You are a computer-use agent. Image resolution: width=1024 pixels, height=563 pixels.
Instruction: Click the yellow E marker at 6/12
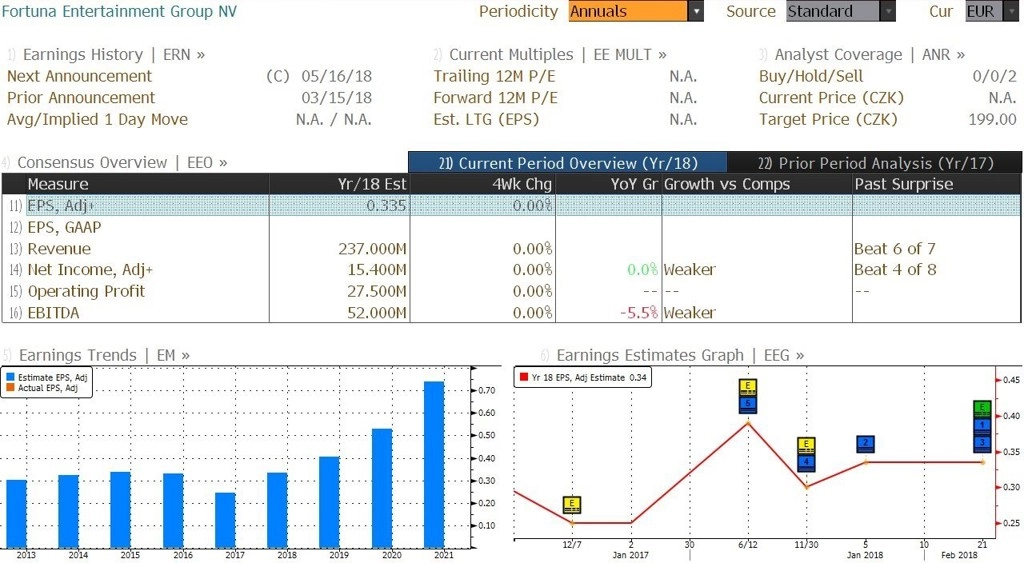point(748,387)
